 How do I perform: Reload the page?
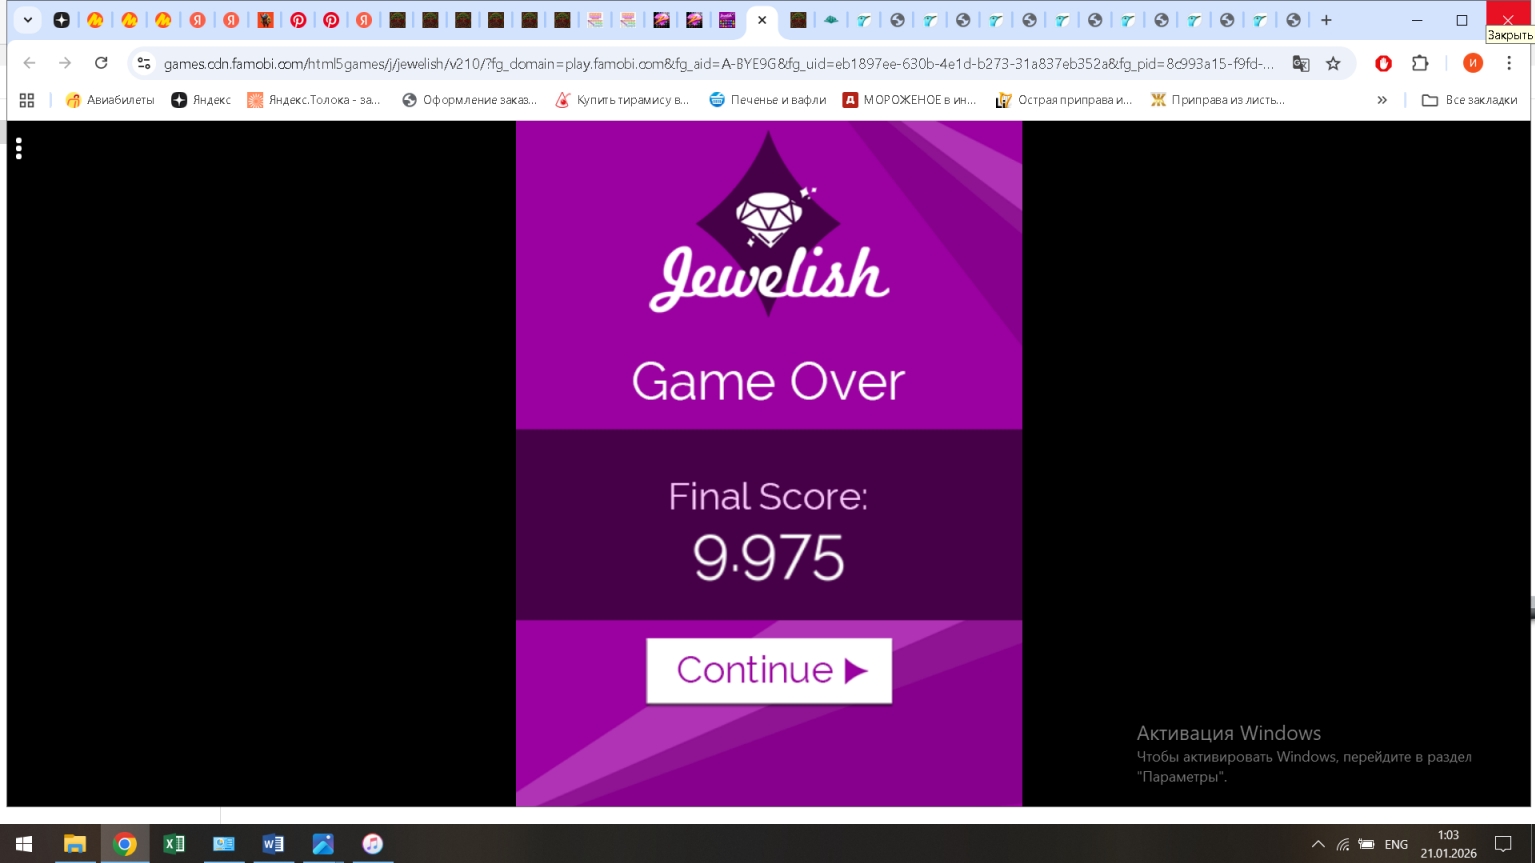pos(101,63)
